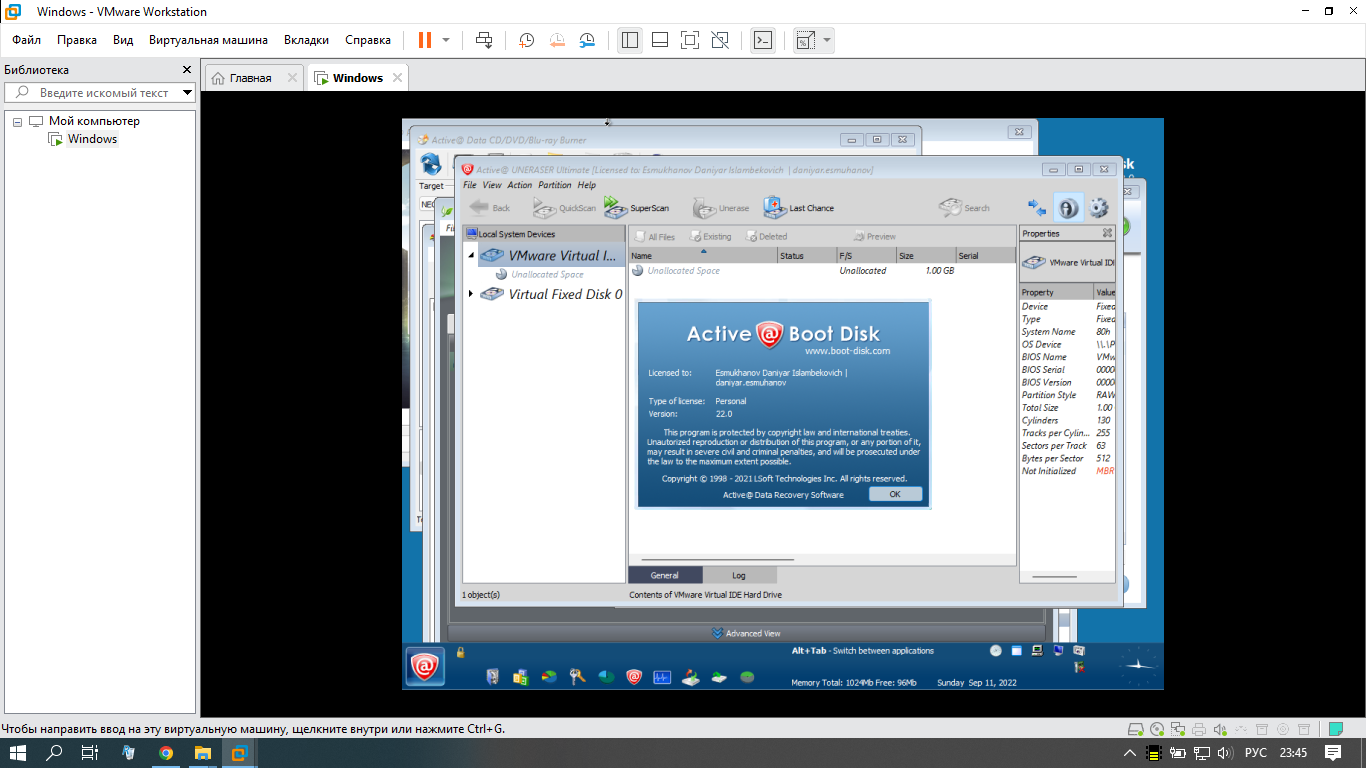Click OK in the Active Boot Disk dialog
This screenshot has height=768, width=1366.
point(895,494)
